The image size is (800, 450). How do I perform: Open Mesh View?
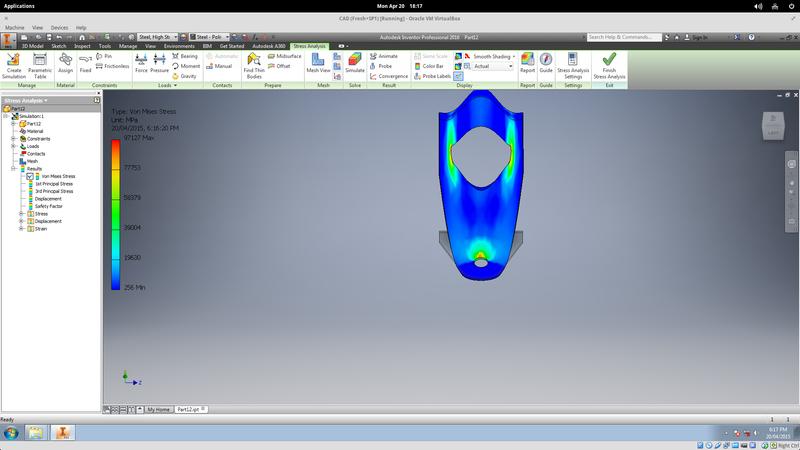(x=318, y=62)
